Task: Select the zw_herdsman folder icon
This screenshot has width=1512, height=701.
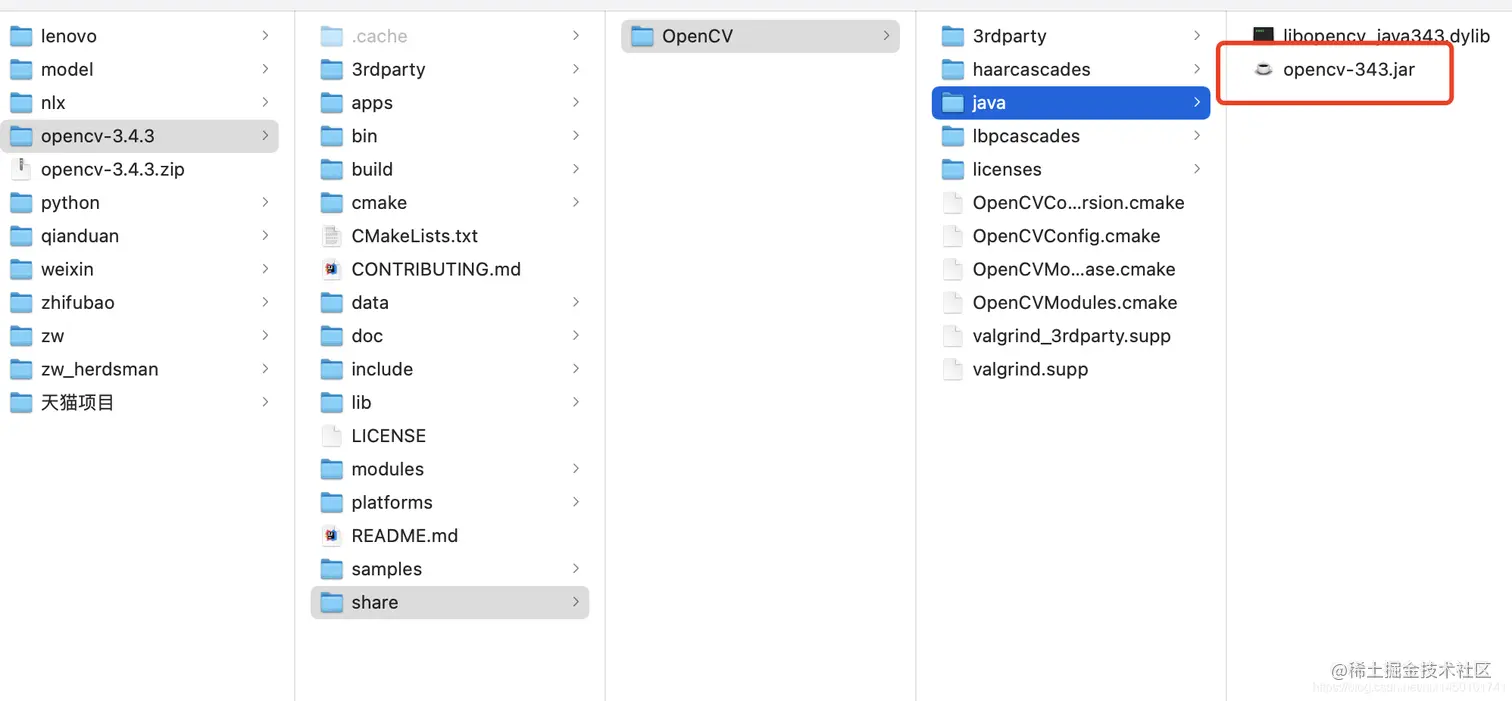Action: (x=21, y=369)
